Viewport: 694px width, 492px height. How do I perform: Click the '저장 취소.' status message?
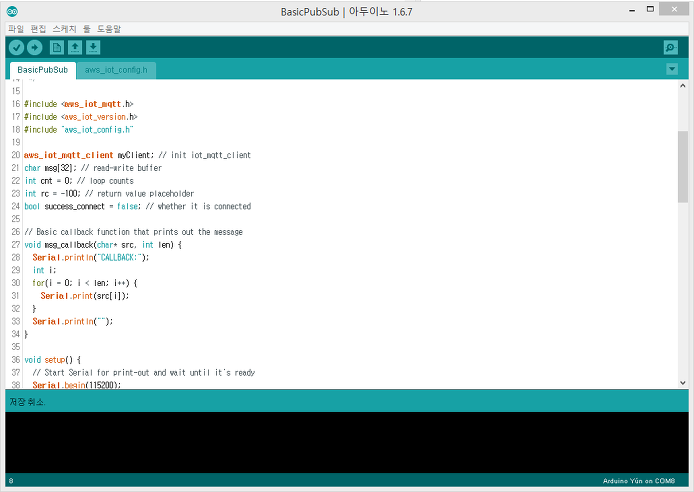27,402
